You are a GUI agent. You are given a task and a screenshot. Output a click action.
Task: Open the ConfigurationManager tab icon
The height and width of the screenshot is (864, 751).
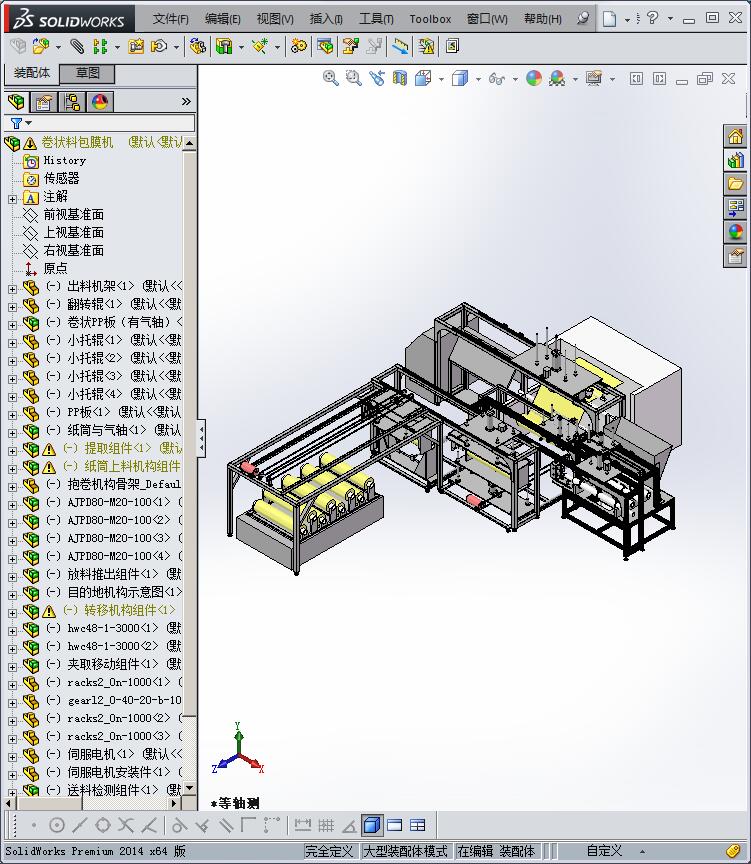(72, 102)
